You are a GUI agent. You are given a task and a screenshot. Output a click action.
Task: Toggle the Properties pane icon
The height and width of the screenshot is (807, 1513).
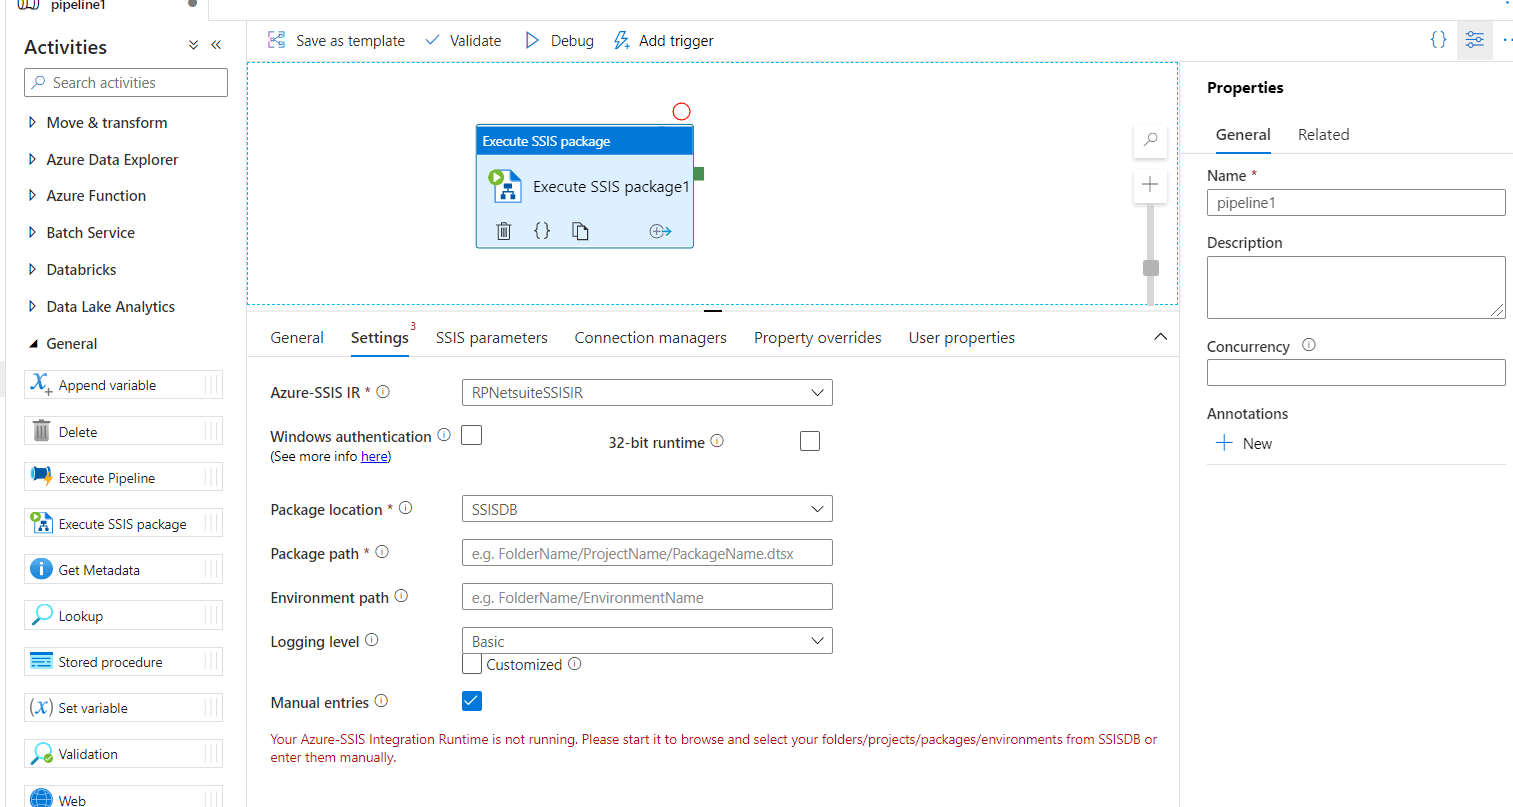1475,40
